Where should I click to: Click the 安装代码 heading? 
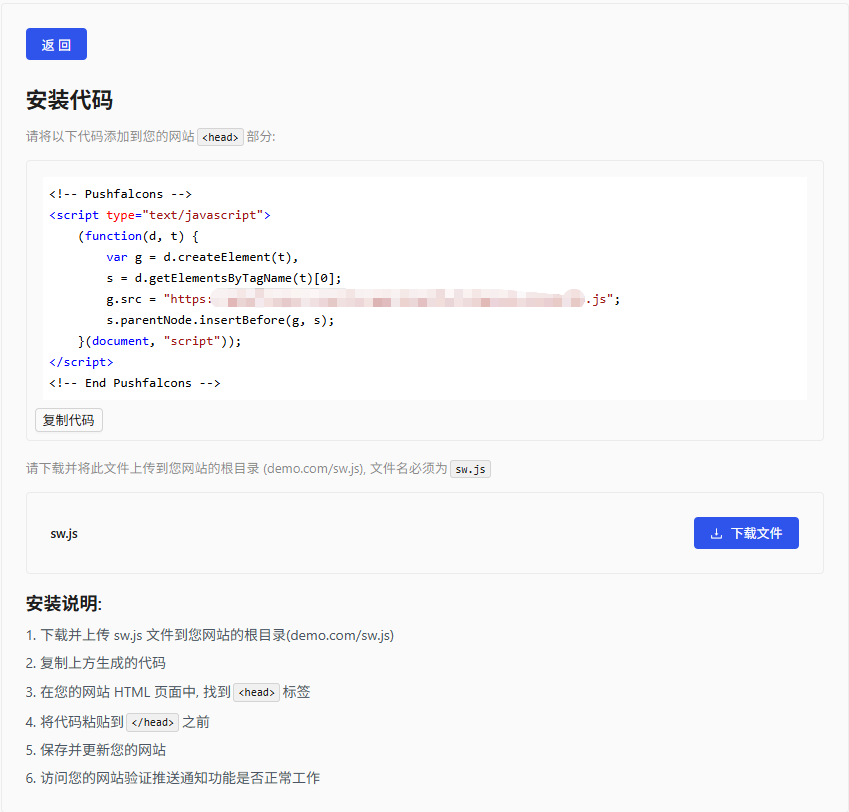click(69, 100)
